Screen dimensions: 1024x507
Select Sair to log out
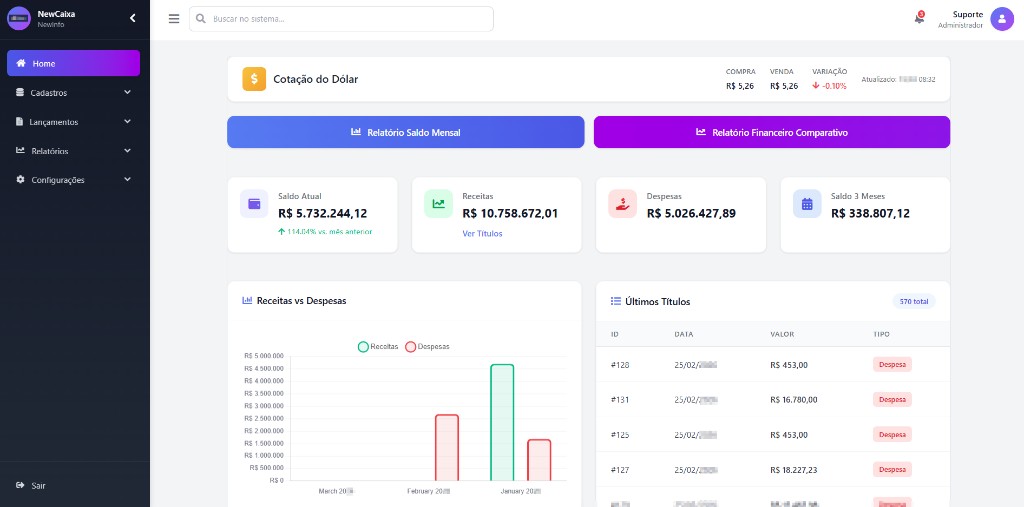click(x=38, y=485)
